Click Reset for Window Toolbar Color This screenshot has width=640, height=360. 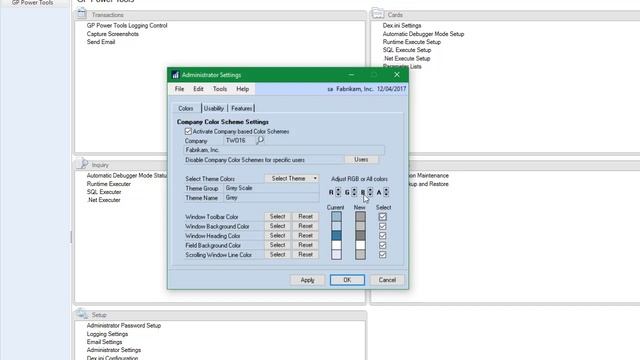pos(305,216)
